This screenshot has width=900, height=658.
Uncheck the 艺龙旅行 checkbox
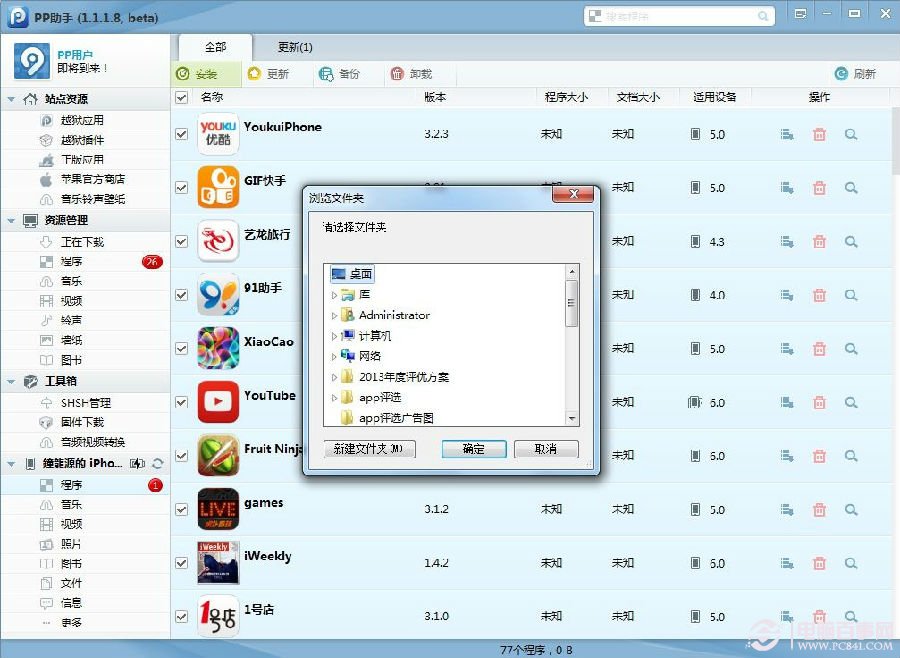(x=181, y=241)
